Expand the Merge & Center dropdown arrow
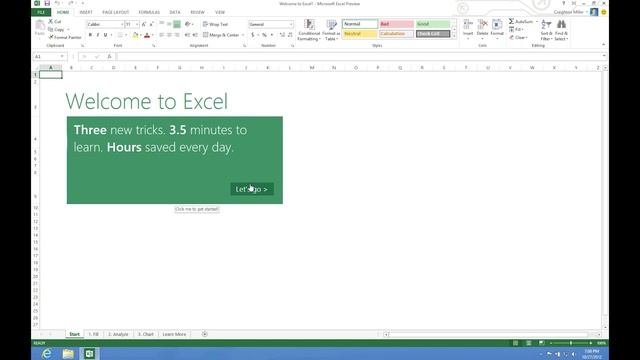 pyautogui.click(x=243, y=35)
